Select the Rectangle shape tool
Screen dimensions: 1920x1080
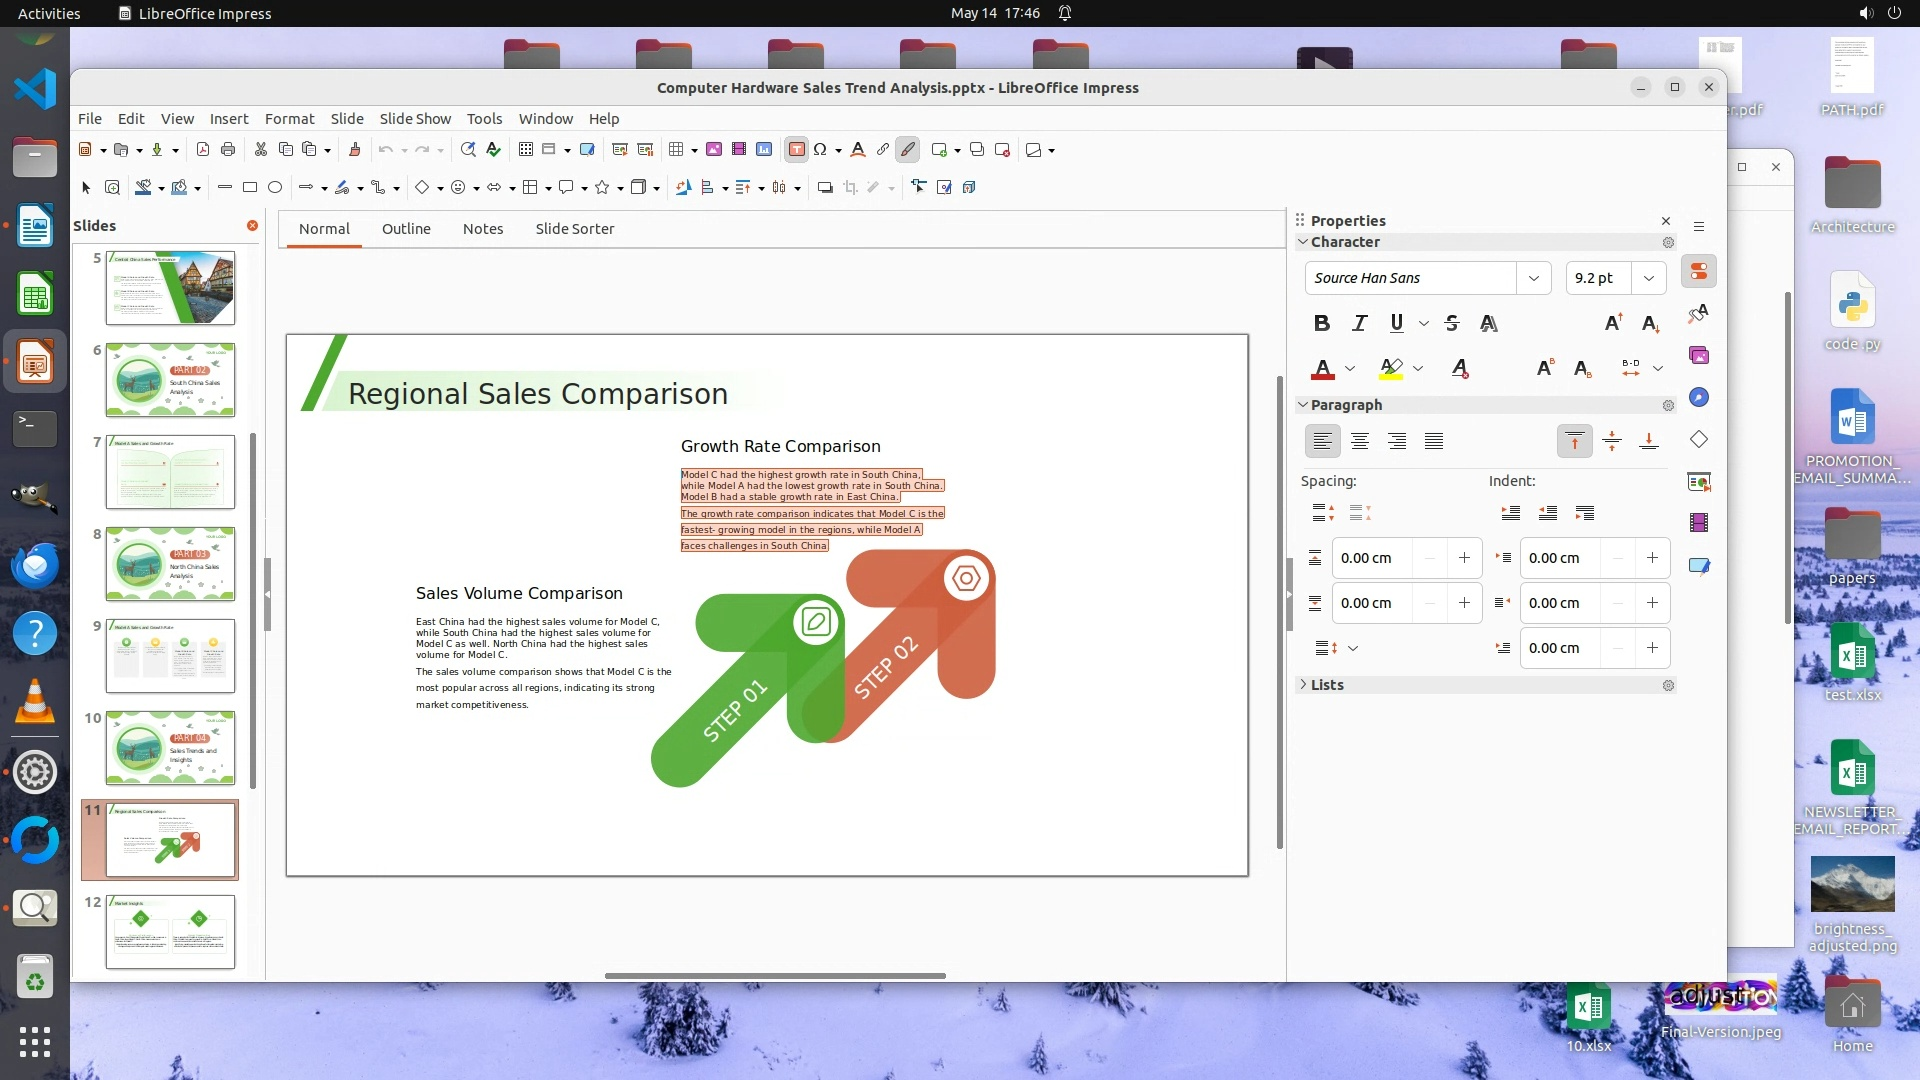(250, 187)
